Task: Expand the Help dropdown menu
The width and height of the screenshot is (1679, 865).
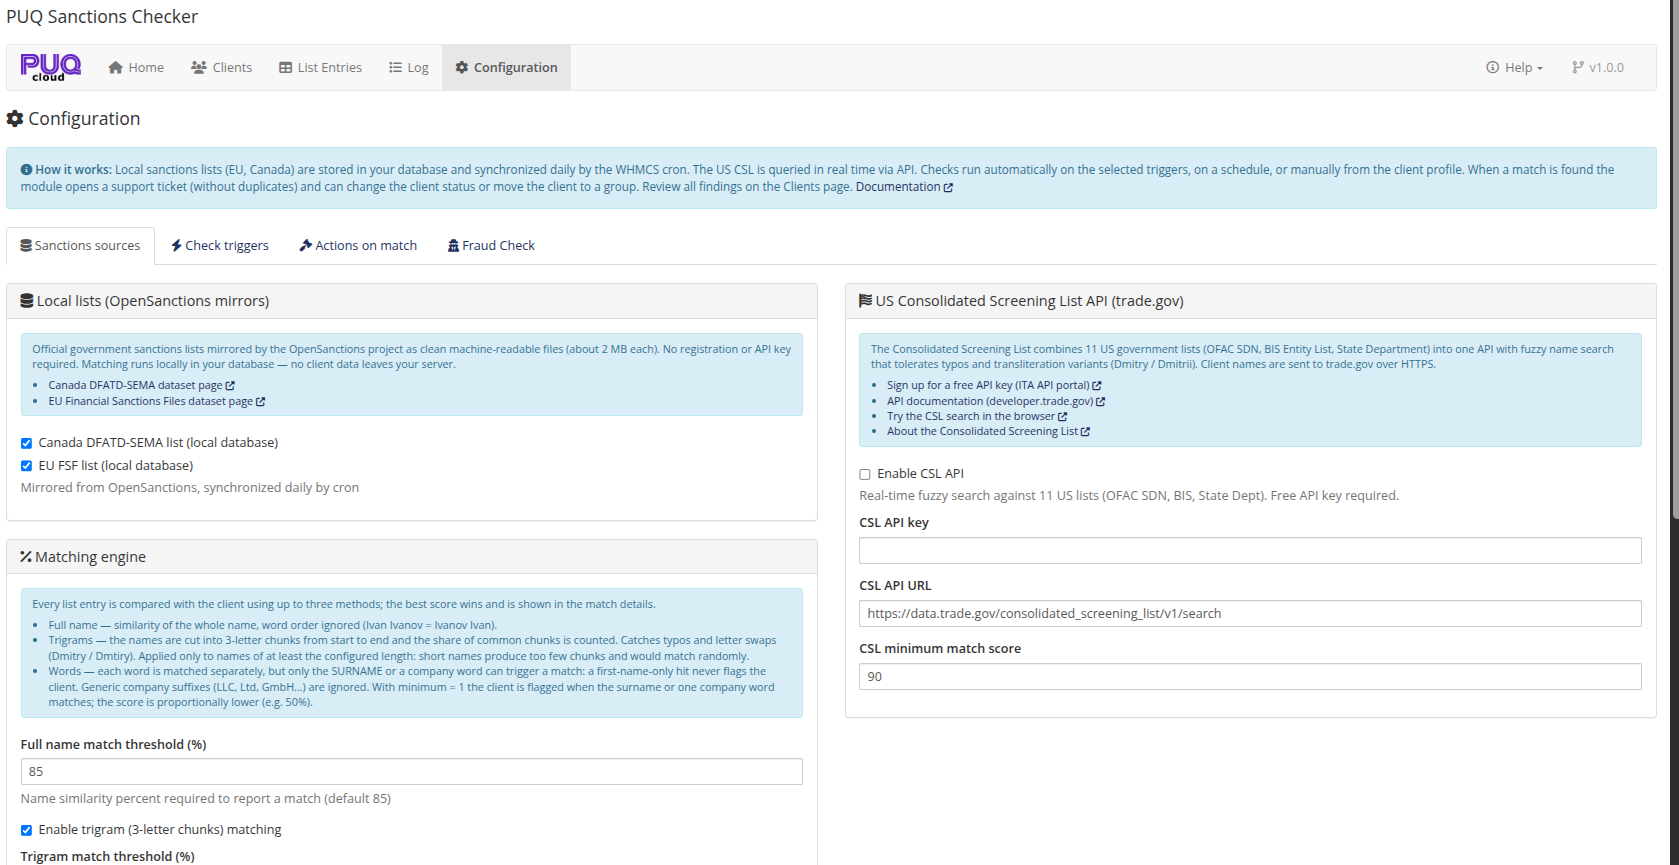Action: (1514, 67)
